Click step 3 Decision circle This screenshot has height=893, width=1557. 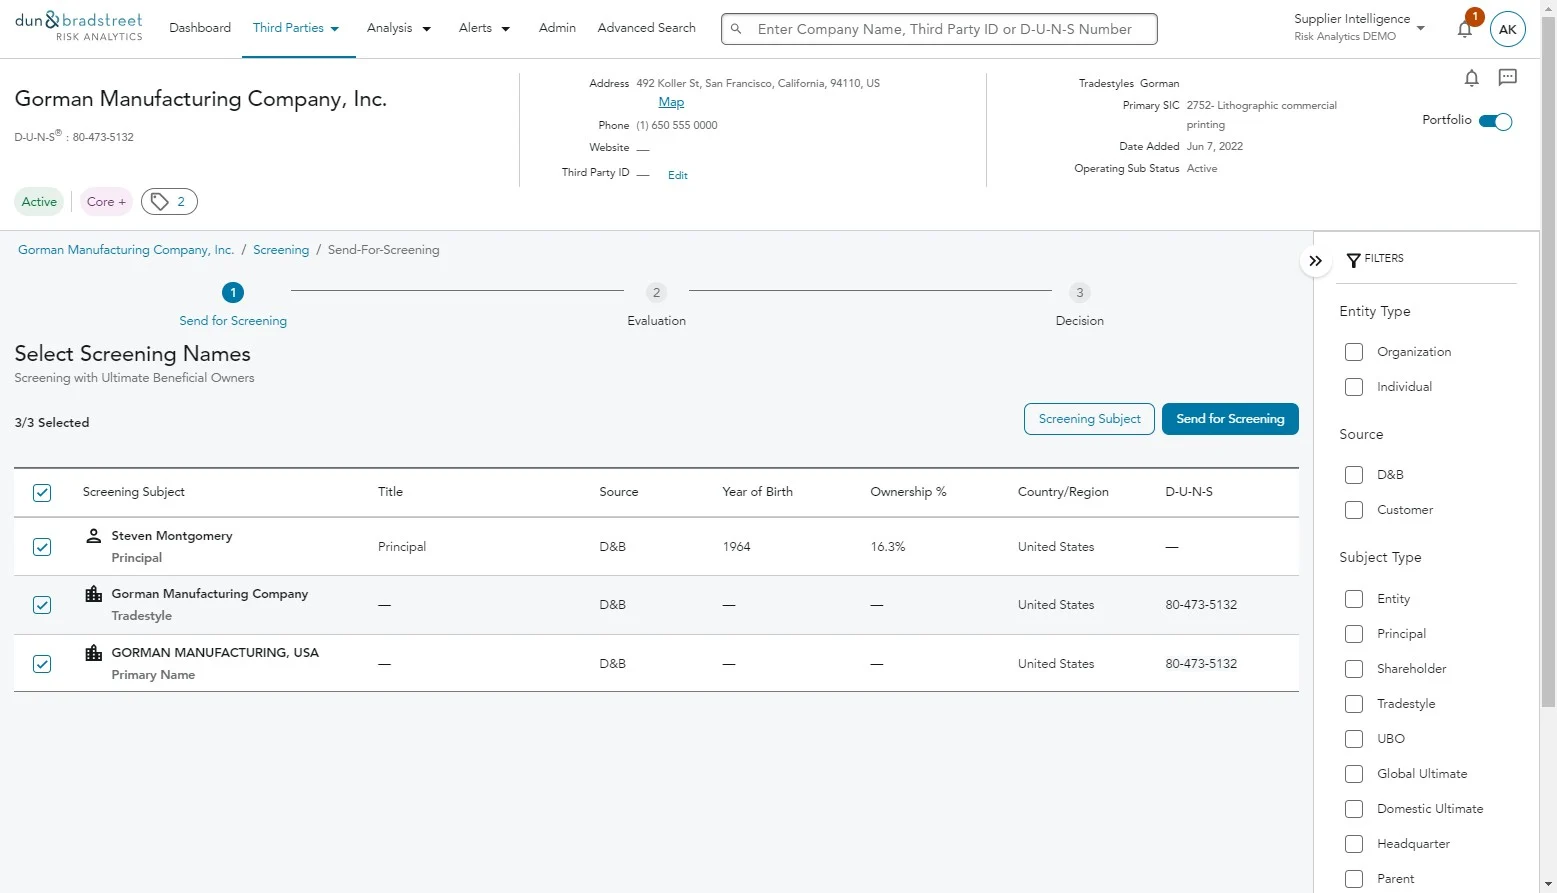tap(1079, 292)
